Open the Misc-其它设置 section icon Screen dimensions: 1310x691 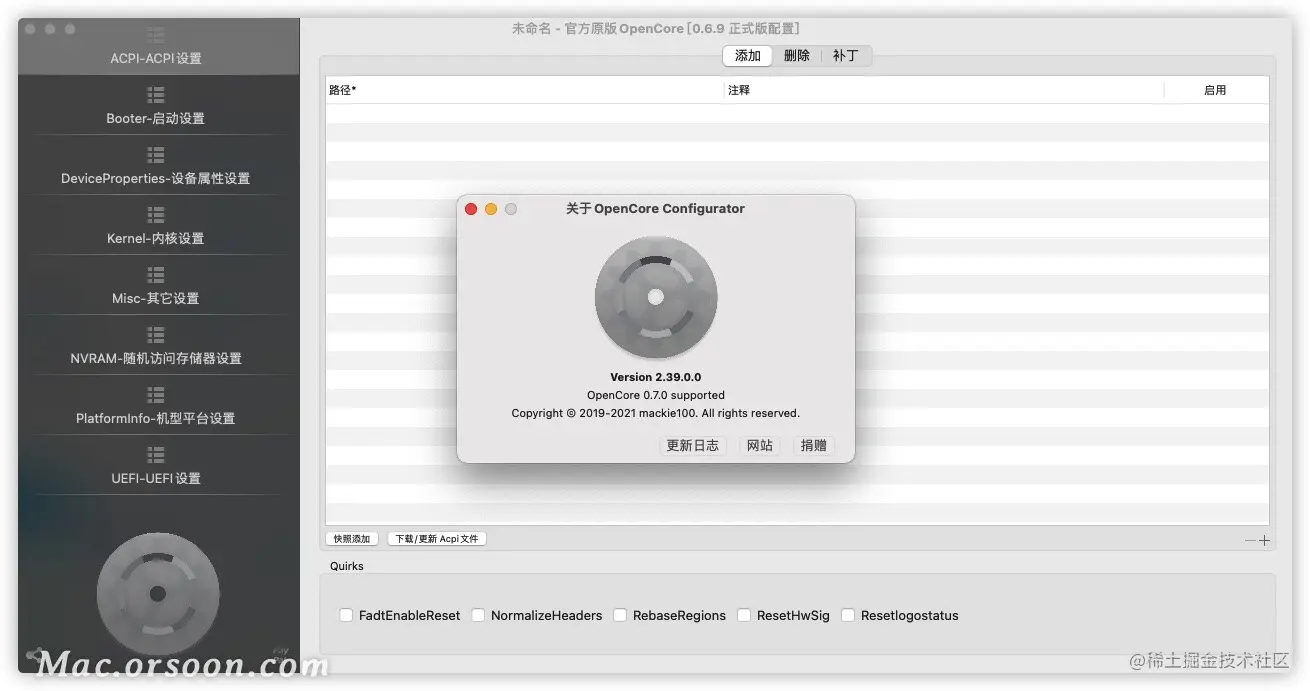tap(155, 275)
